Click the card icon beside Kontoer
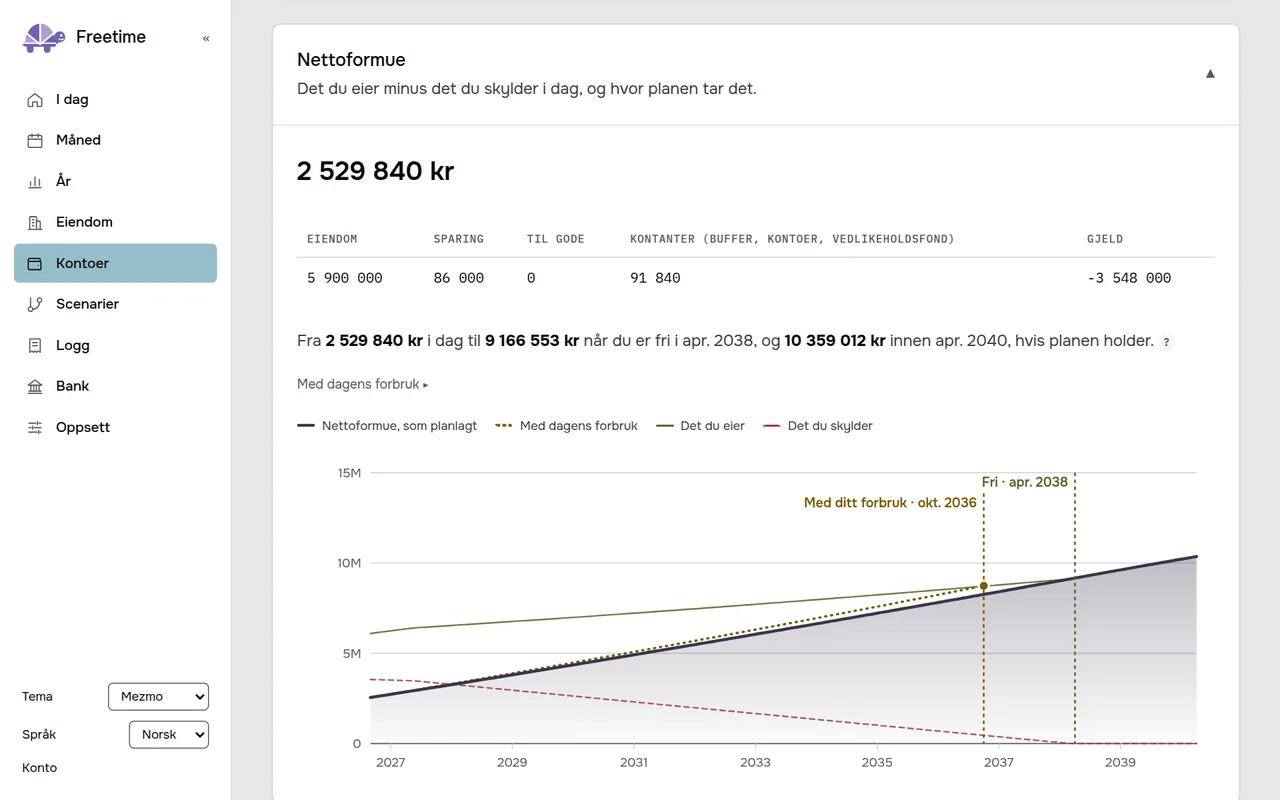The image size is (1280, 800). coord(35,264)
